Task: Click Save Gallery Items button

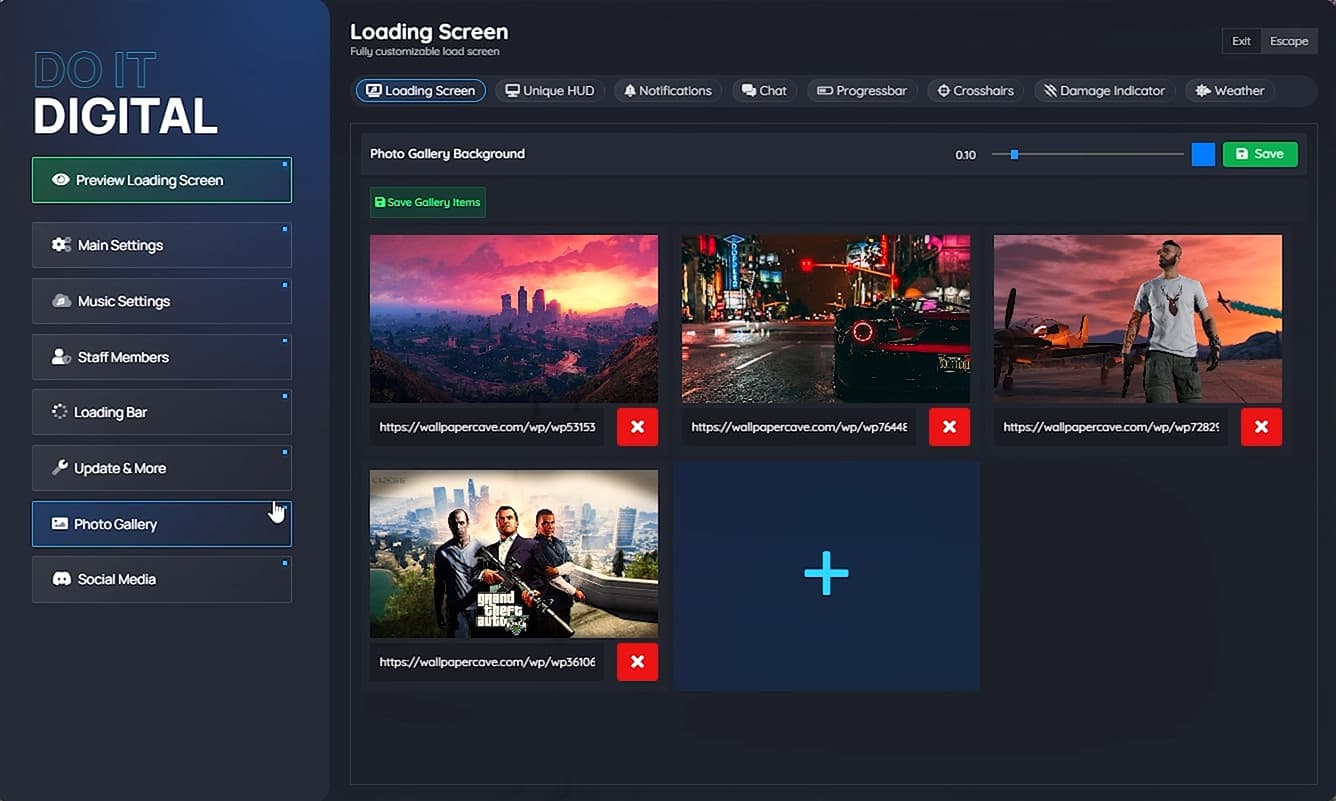Action: (427, 202)
